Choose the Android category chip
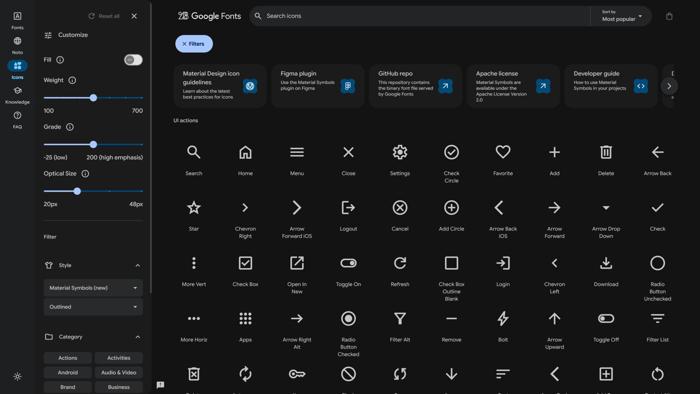 tap(68, 372)
